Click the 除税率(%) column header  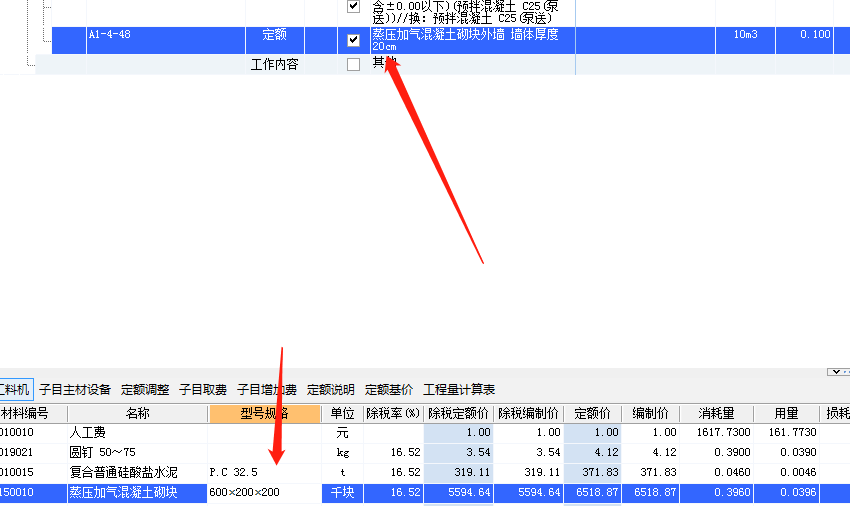393,414
